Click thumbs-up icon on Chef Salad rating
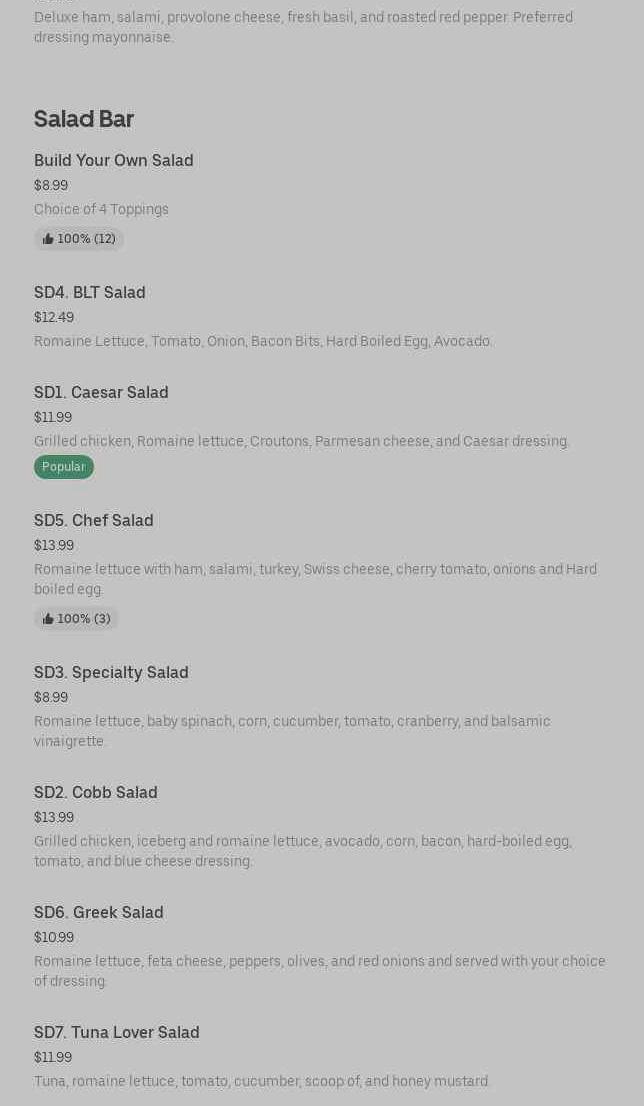This screenshot has width=644, height=1106. (48, 619)
